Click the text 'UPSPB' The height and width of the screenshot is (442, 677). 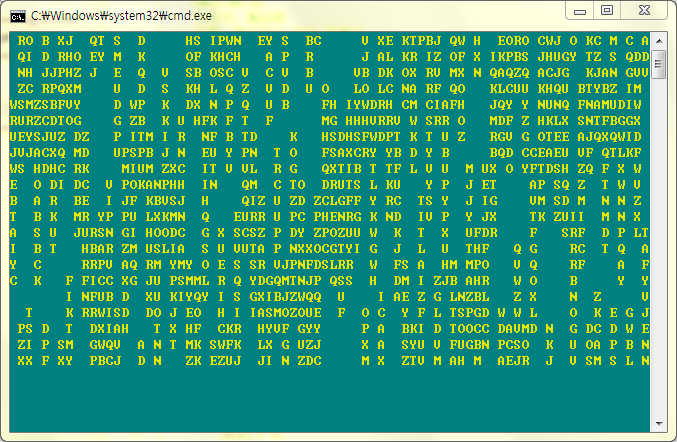[x=133, y=153]
